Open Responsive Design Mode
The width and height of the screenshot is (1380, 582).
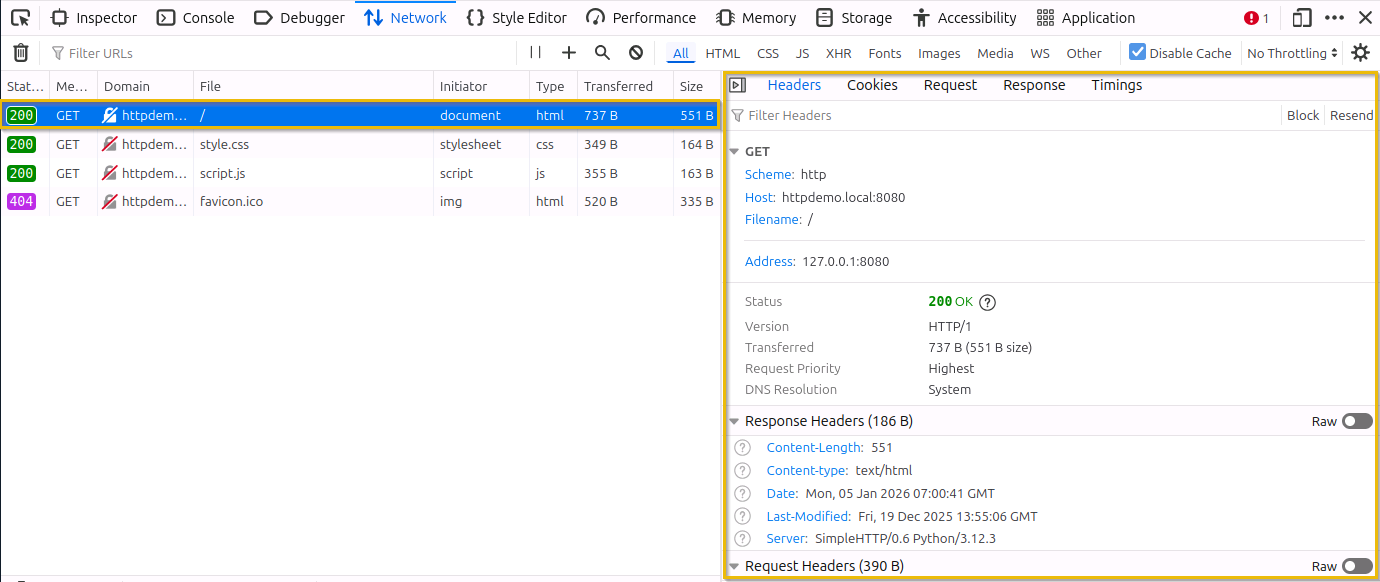click(x=1302, y=17)
